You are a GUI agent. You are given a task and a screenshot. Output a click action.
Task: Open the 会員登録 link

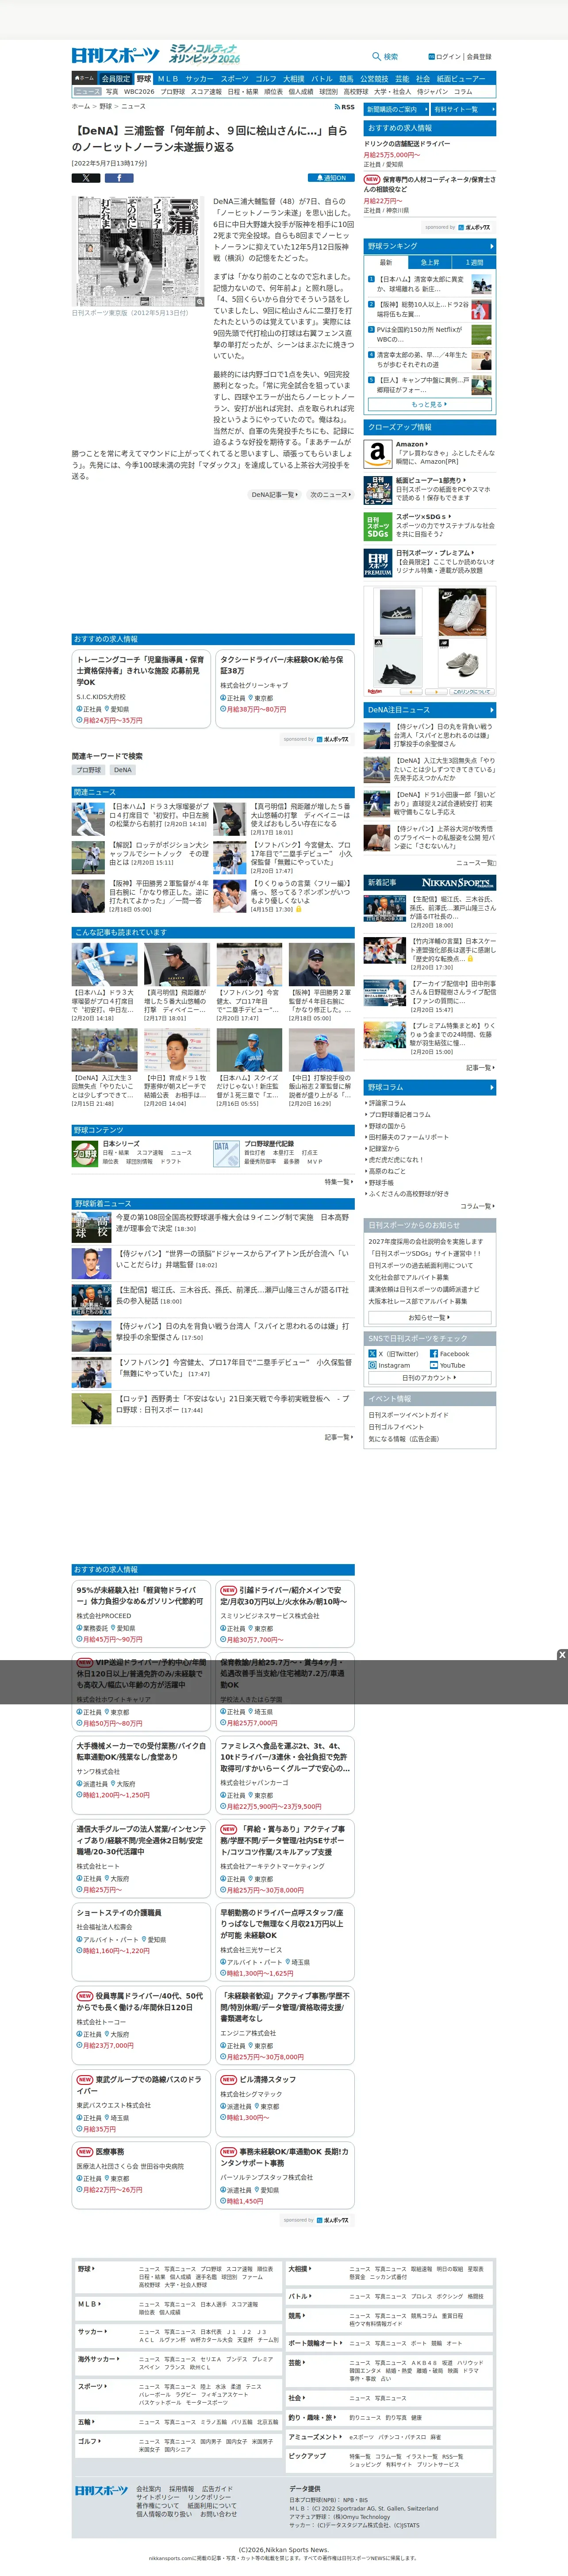(x=479, y=57)
